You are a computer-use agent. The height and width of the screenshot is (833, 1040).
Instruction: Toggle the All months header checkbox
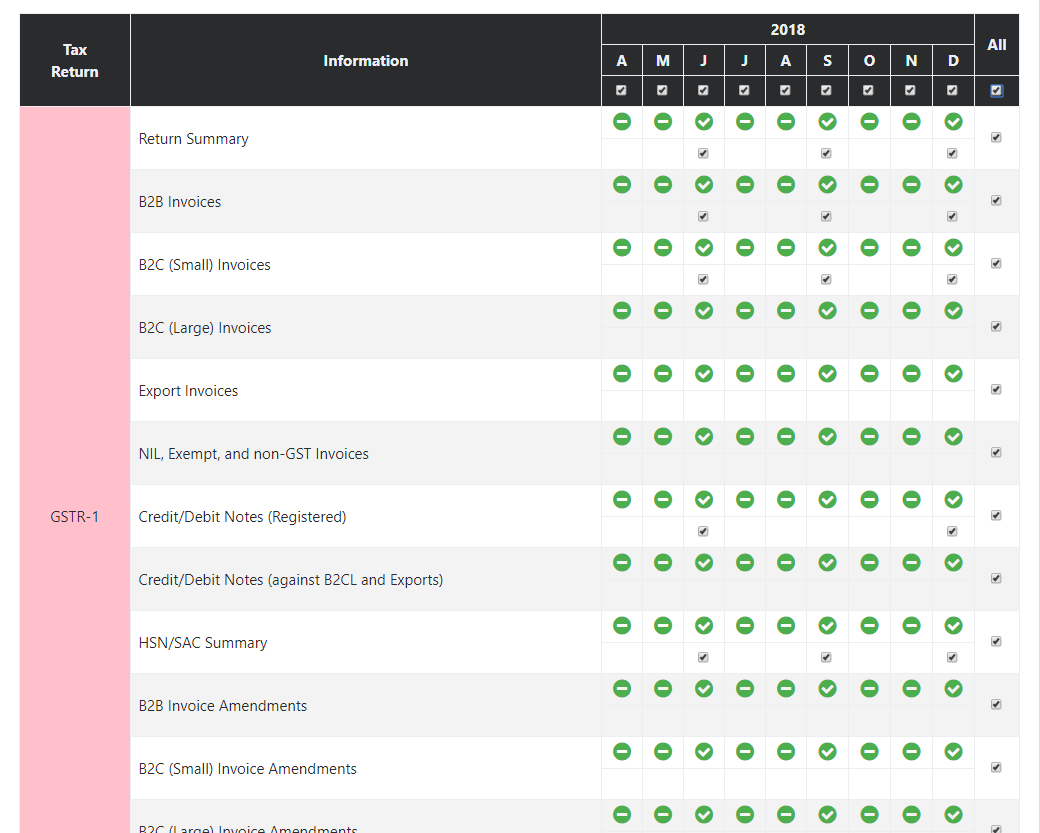coord(996,91)
